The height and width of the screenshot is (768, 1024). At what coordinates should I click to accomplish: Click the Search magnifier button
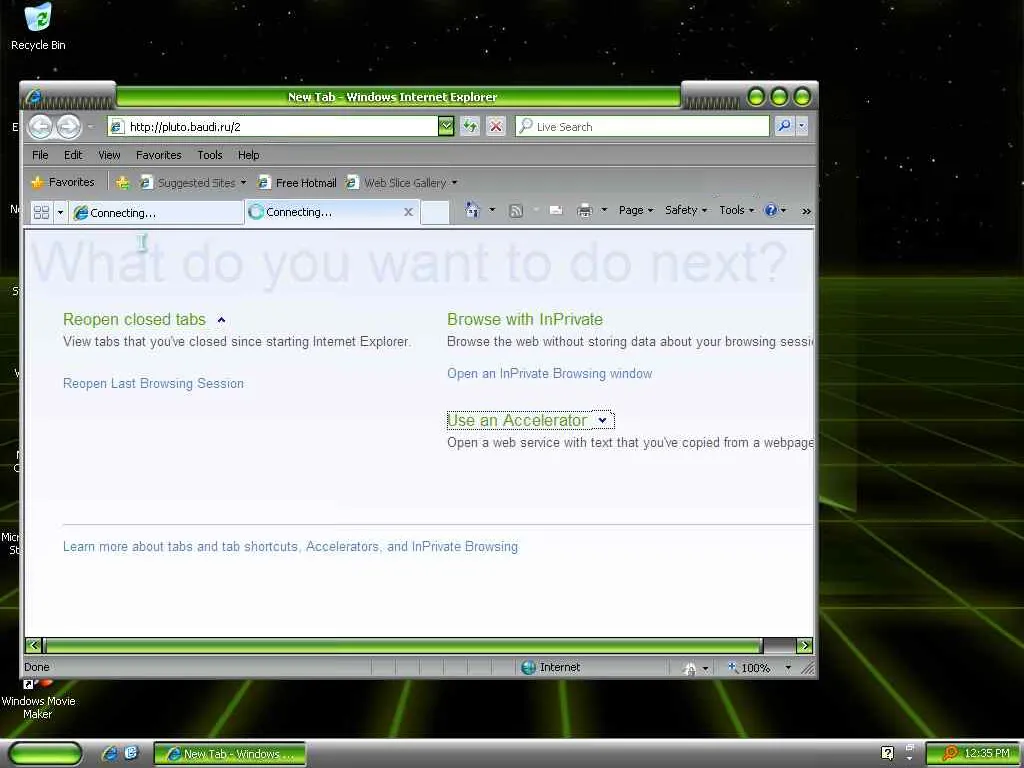point(784,127)
